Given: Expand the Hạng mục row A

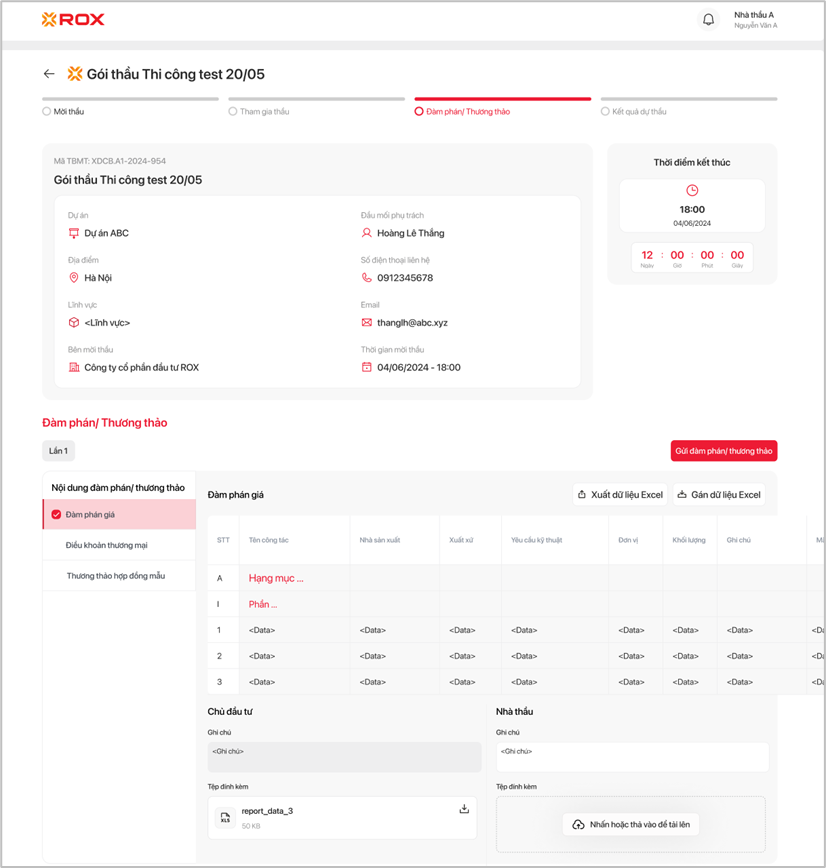Looking at the screenshot, I should coord(276,578).
